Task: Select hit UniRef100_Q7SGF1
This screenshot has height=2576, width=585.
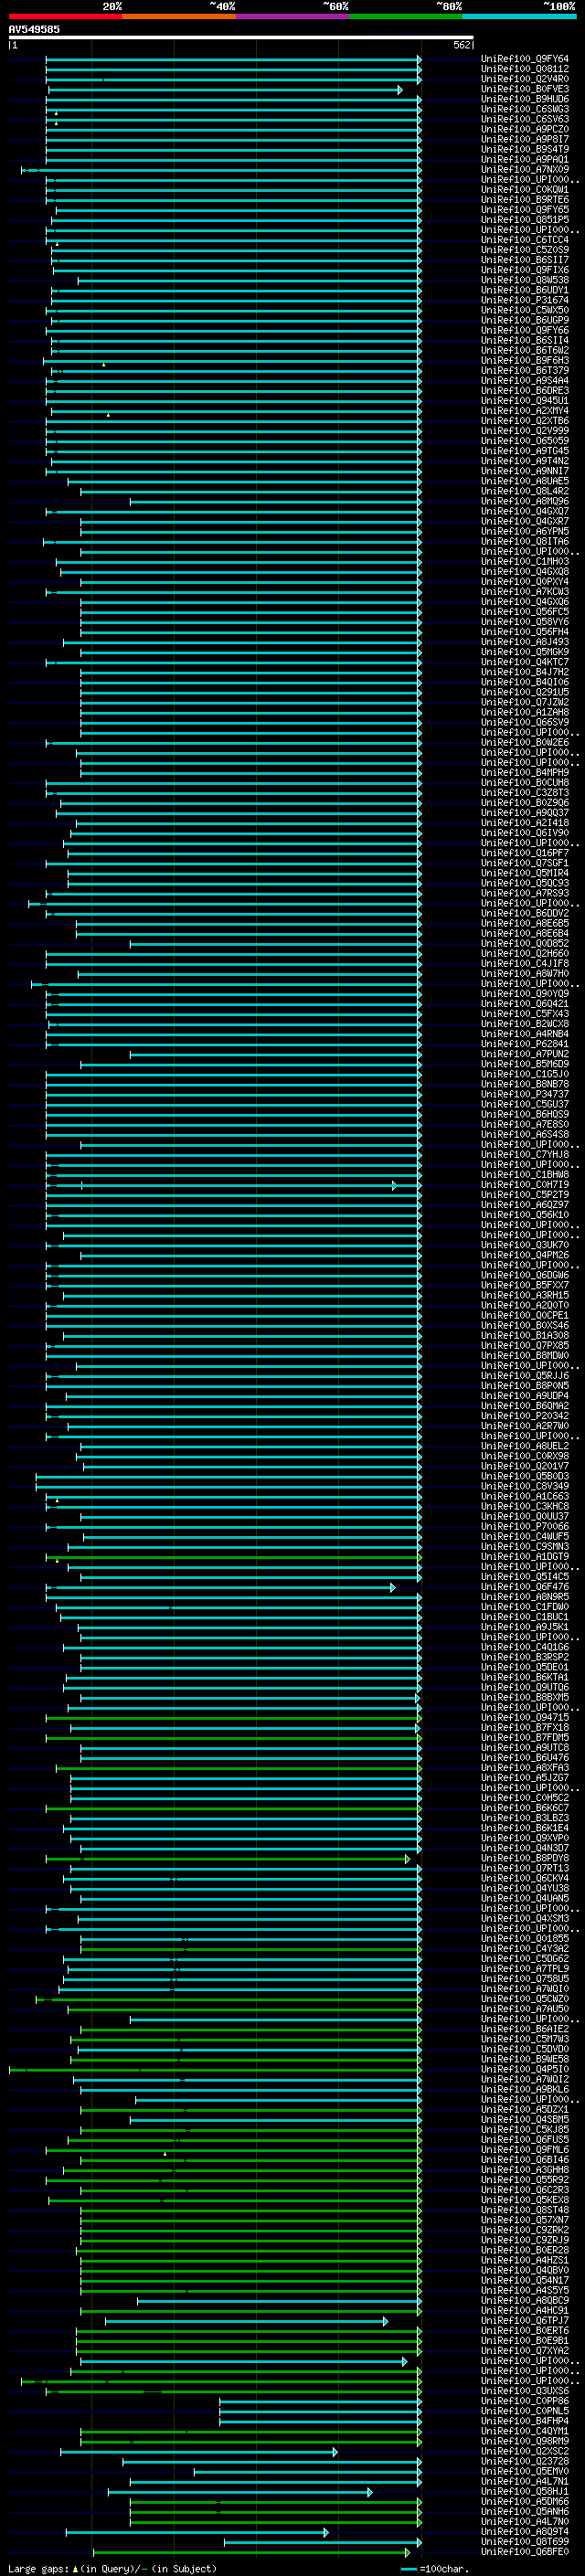Action: [x=525, y=863]
